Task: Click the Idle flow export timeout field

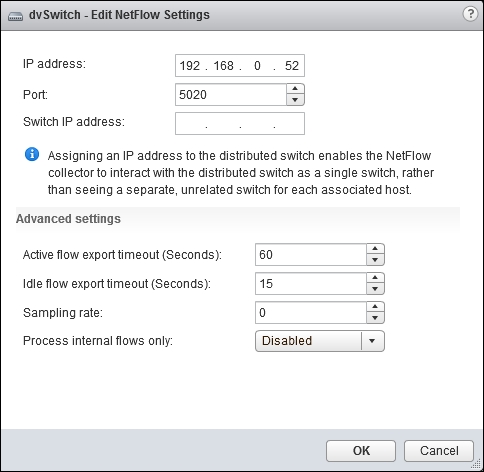Action: point(311,284)
